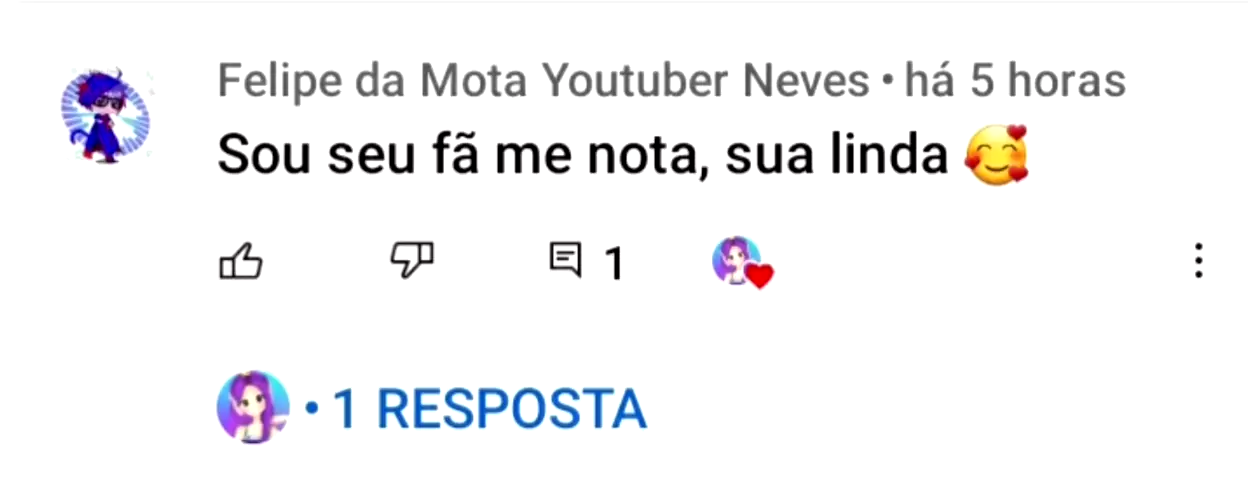Tap the small red heart on the creator badge

point(761,277)
